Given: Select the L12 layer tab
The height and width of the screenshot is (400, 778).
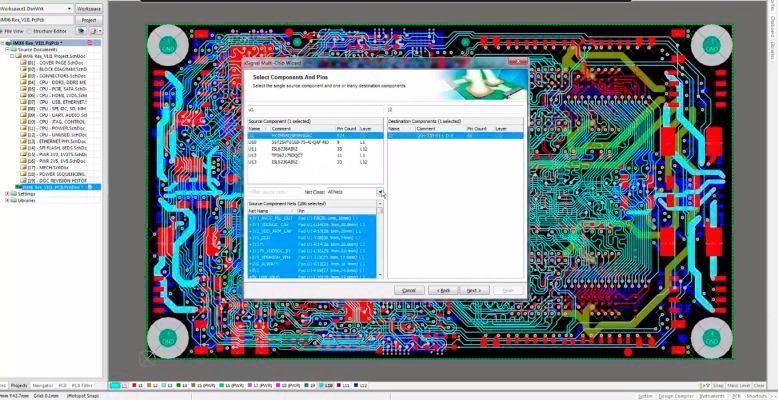Looking at the screenshot, I should coord(360,386).
